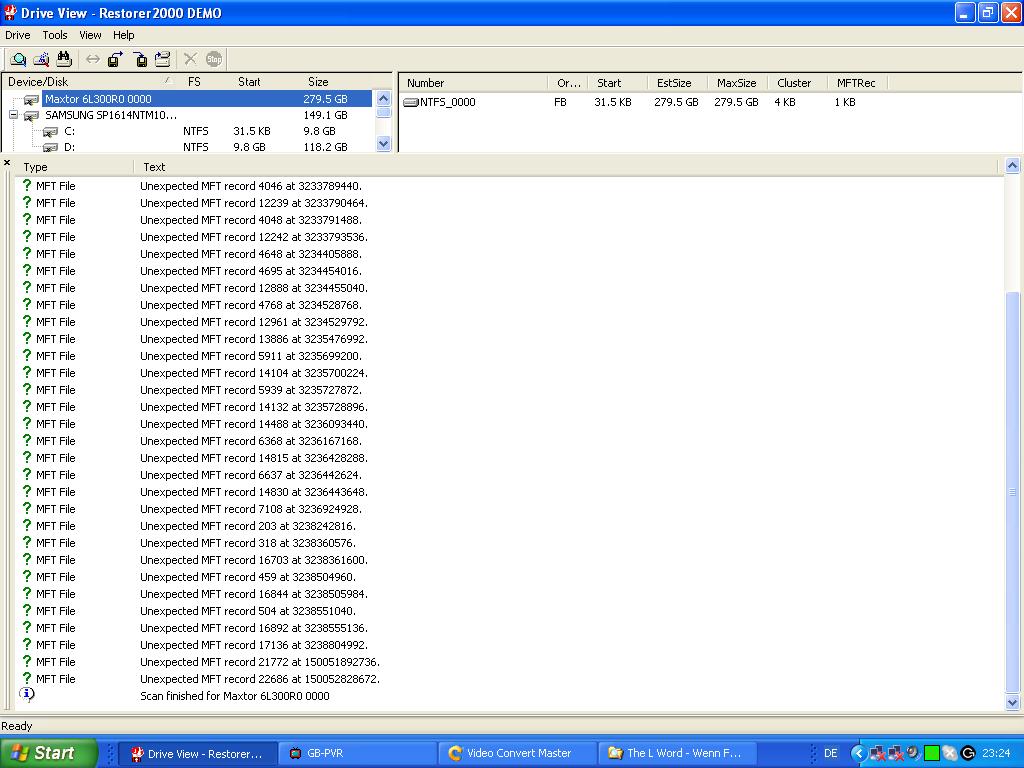Select log row 'Unexpected MFT record 12239 at 3233790464'
Image resolution: width=1024 pixels, height=768 pixels.
click(255, 203)
